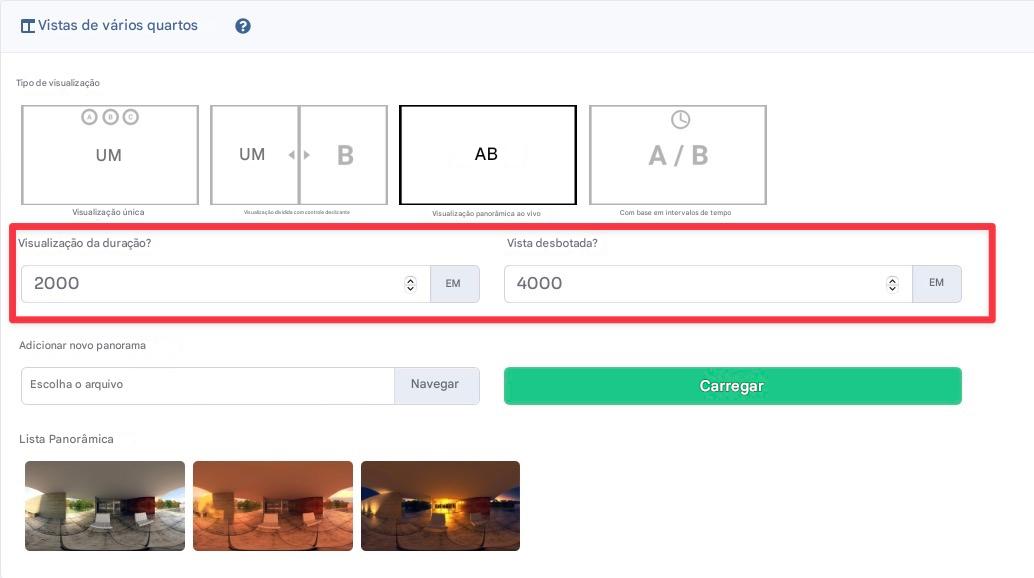
Task: Click the slider arrows icon in split view card
Action: coord(299,155)
